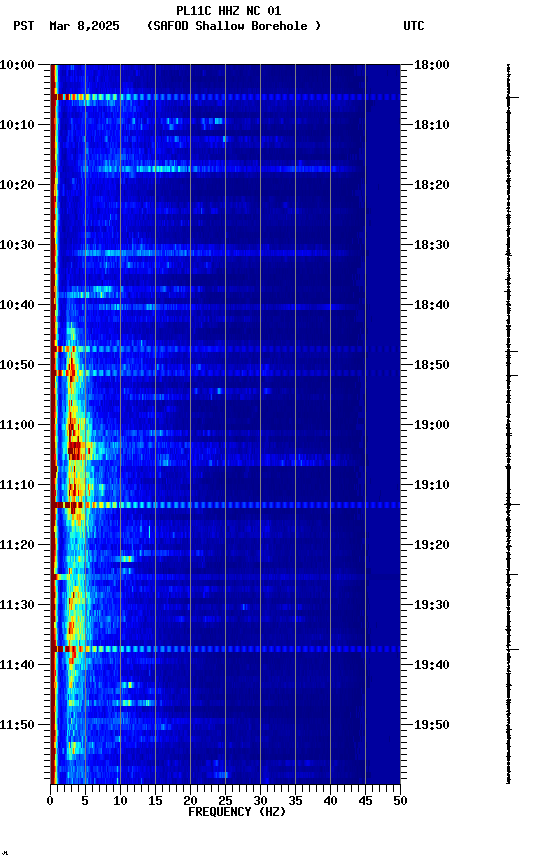This screenshot has height=864, width=552.
Task: Click the 11:10 PST time label
Action: pyautogui.click(x=17, y=485)
